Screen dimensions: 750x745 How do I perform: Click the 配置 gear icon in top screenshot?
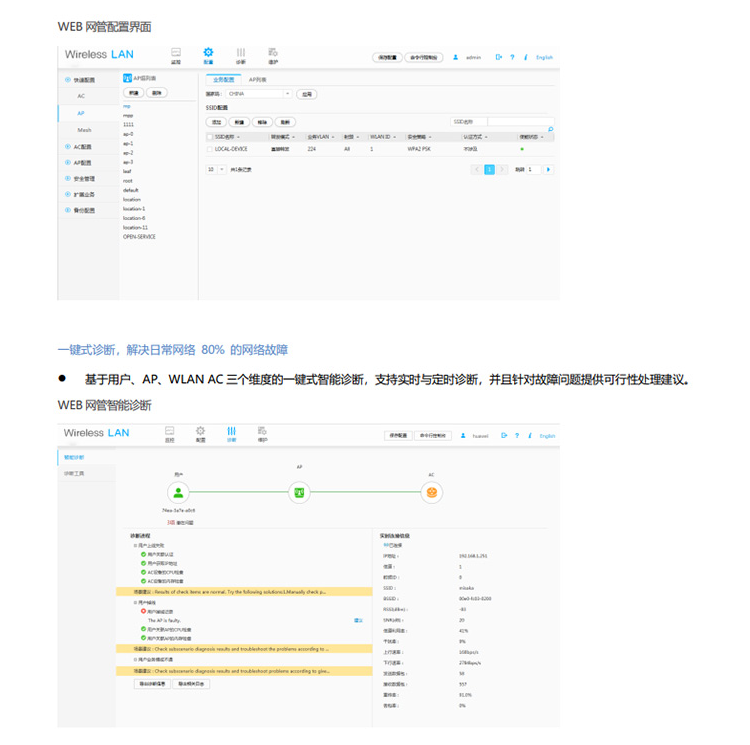pos(208,52)
